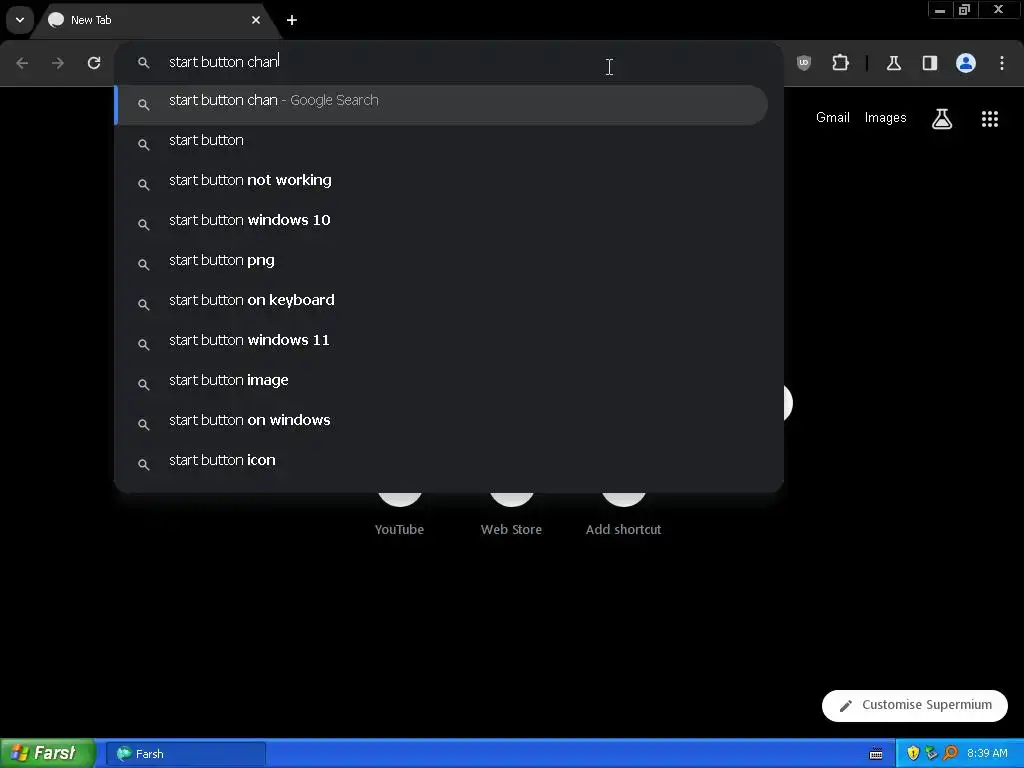Click the Customise Supermium button

point(914,705)
